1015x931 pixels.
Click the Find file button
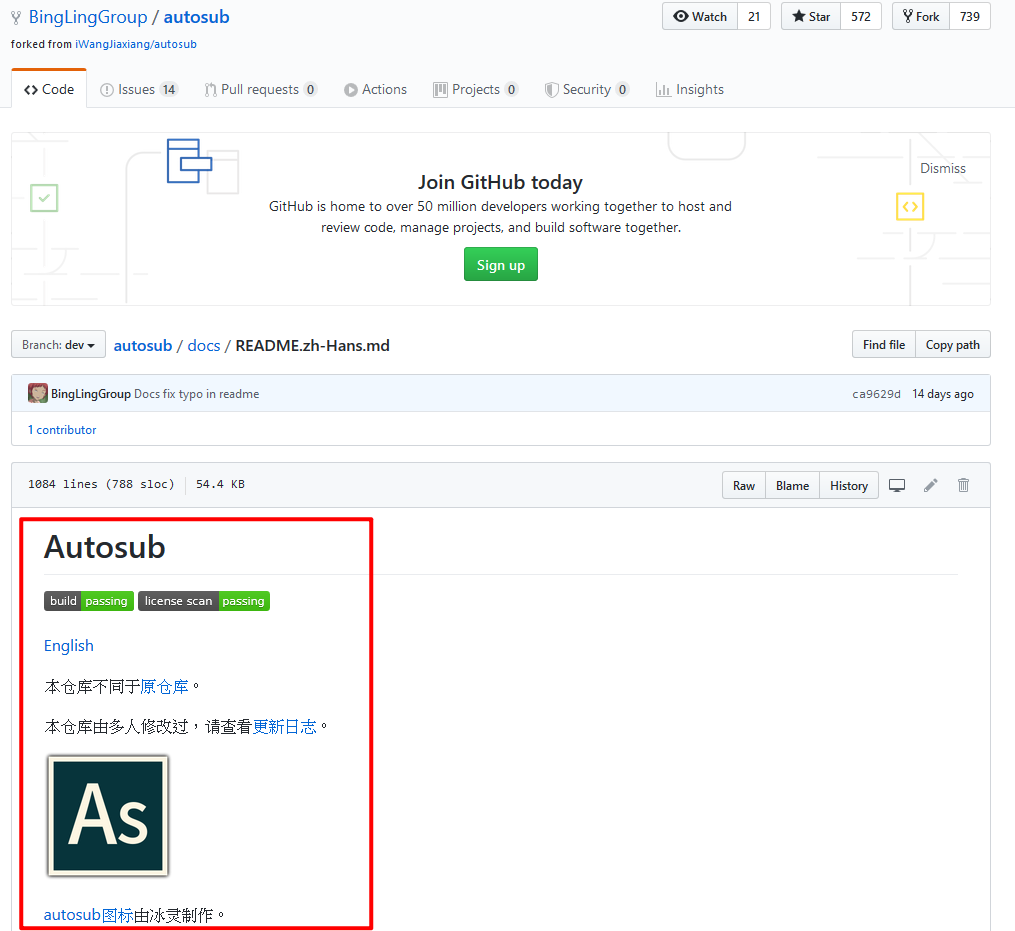pos(883,344)
